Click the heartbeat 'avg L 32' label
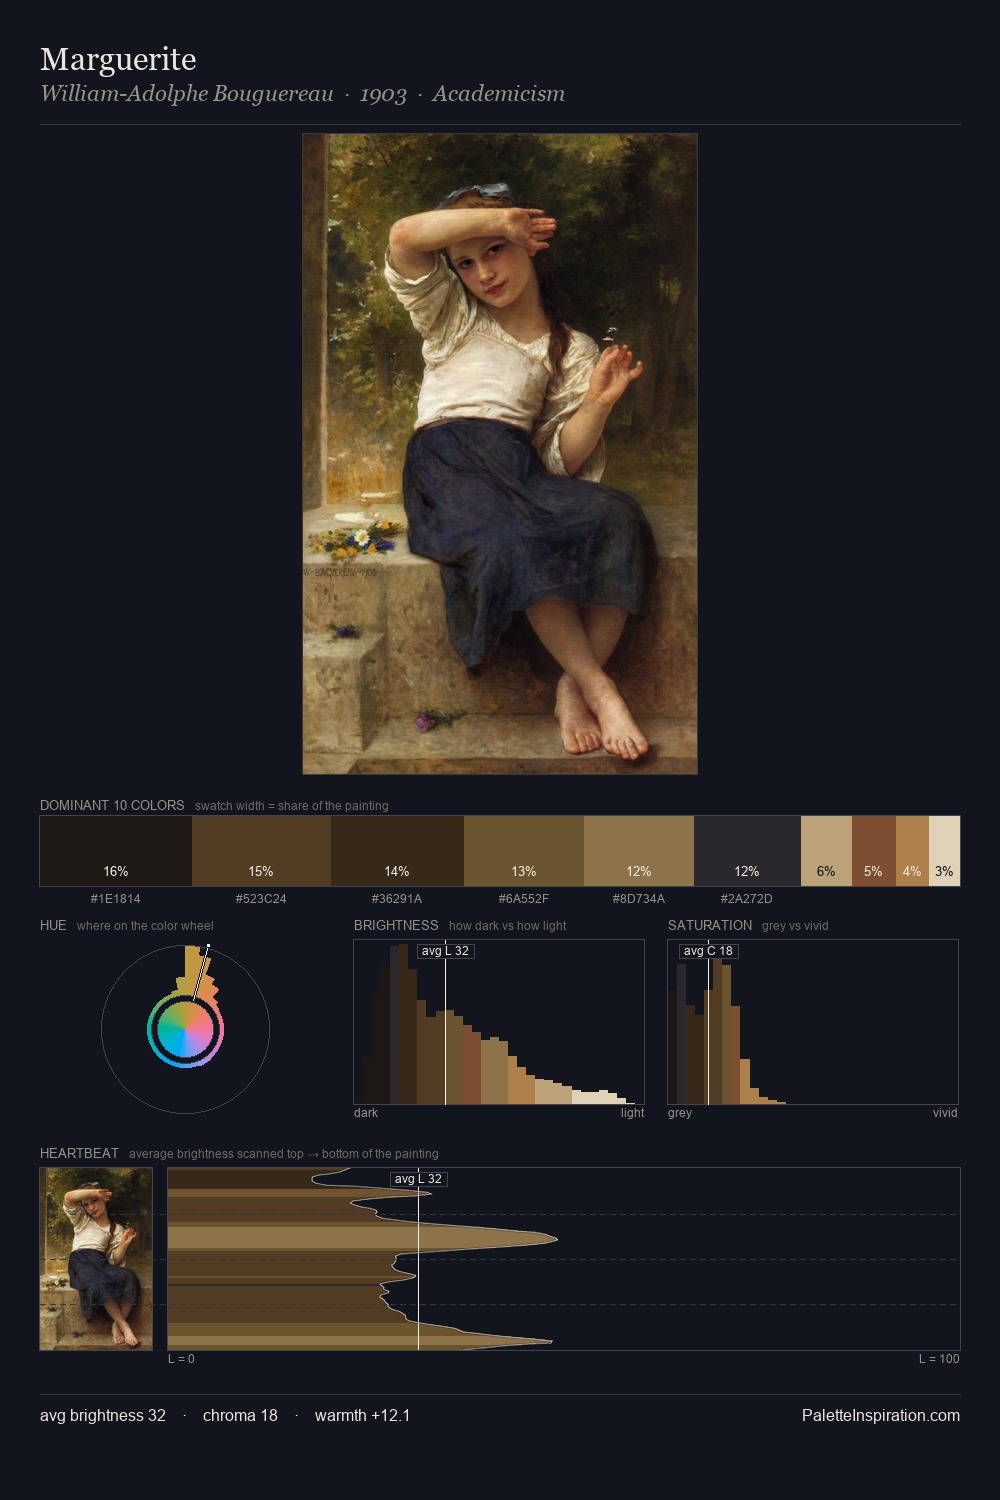Image resolution: width=1000 pixels, height=1500 pixels. click(418, 1179)
